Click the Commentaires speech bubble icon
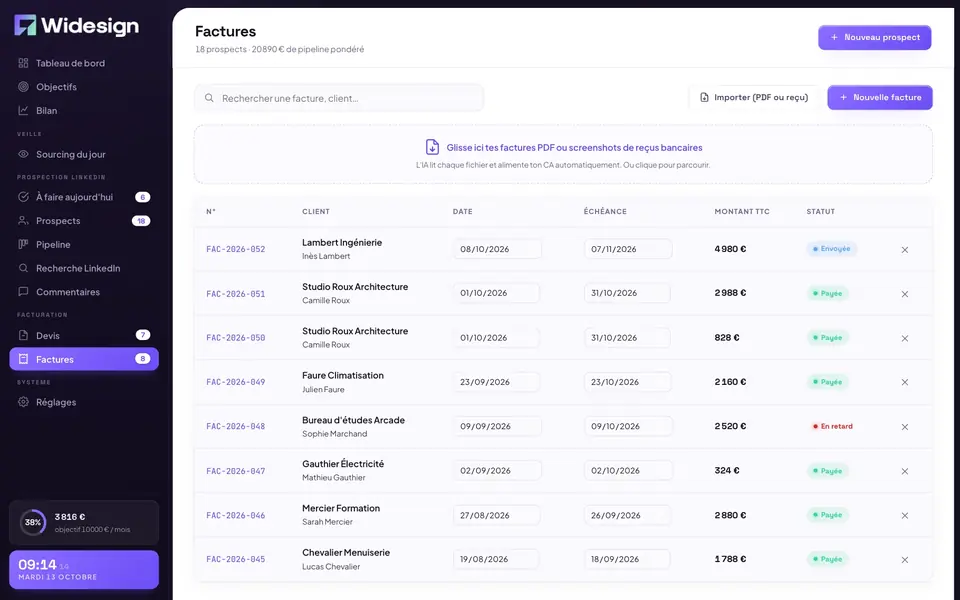The height and width of the screenshot is (600, 960). [x=23, y=292]
